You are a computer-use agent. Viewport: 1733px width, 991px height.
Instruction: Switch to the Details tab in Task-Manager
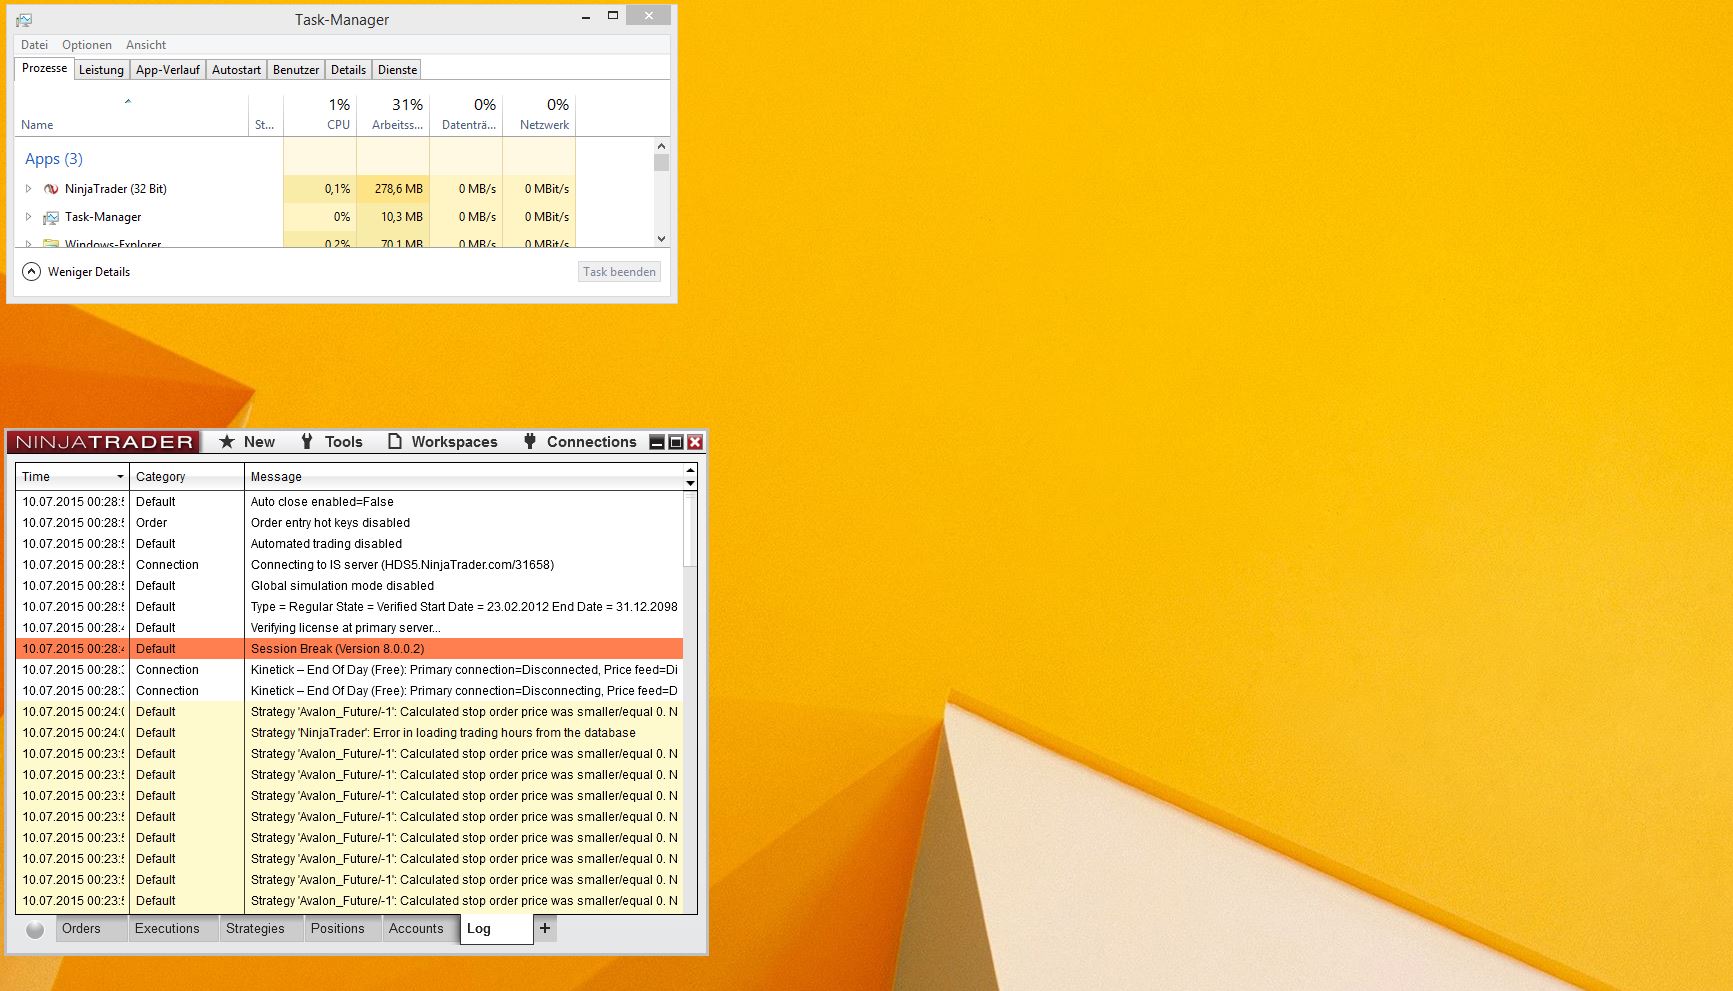[348, 70]
